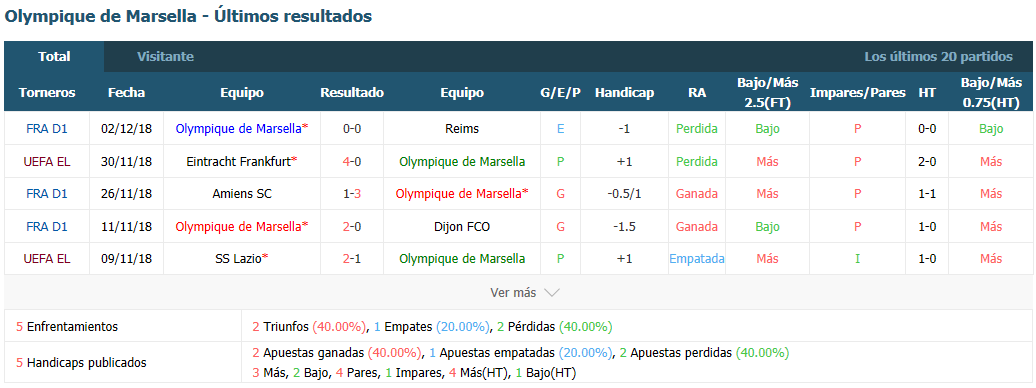Open the 4-0 result of Frankfurt match
1036x388 pixels.
pos(352,161)
